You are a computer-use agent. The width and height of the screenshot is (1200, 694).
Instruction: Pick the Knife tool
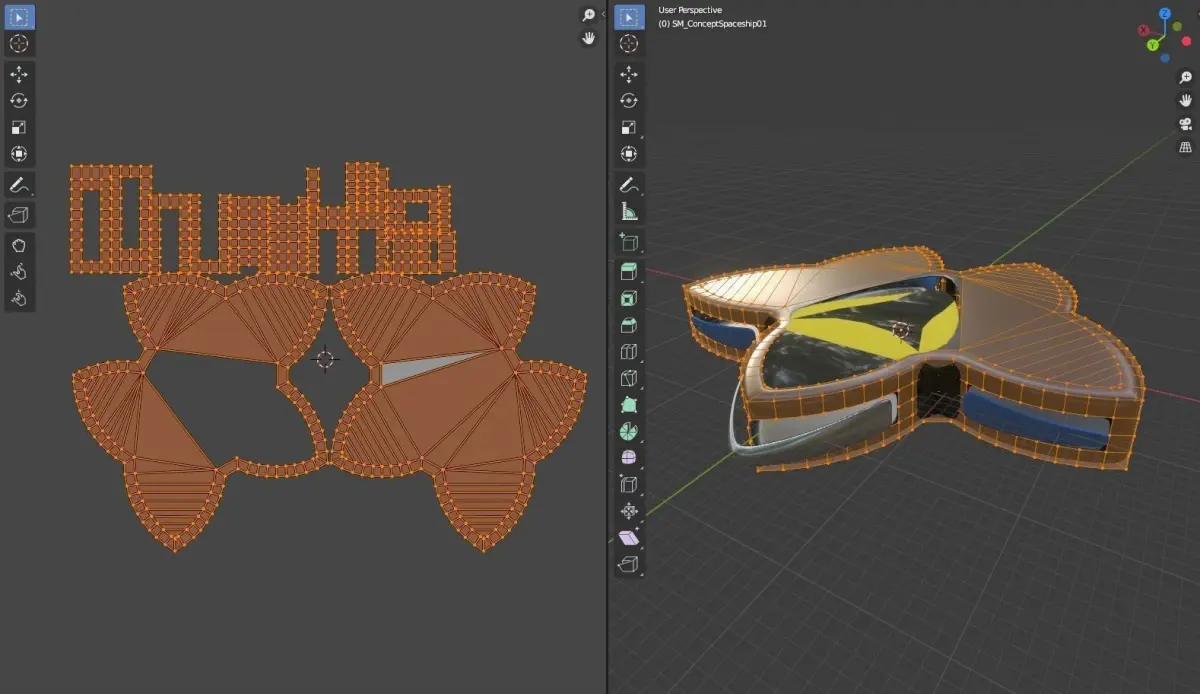point(629,378)
